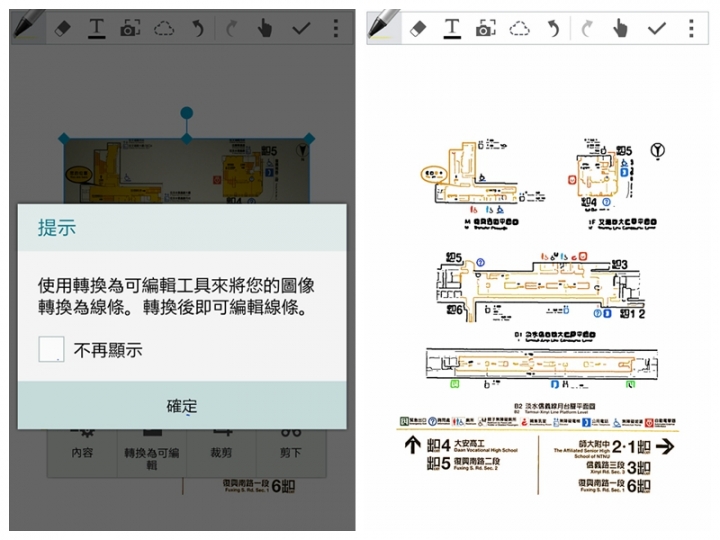Click the 師大附中 2·1出口 label
Image resolution: width=720 pixels, height=540 pixels.
pos(602,447)
